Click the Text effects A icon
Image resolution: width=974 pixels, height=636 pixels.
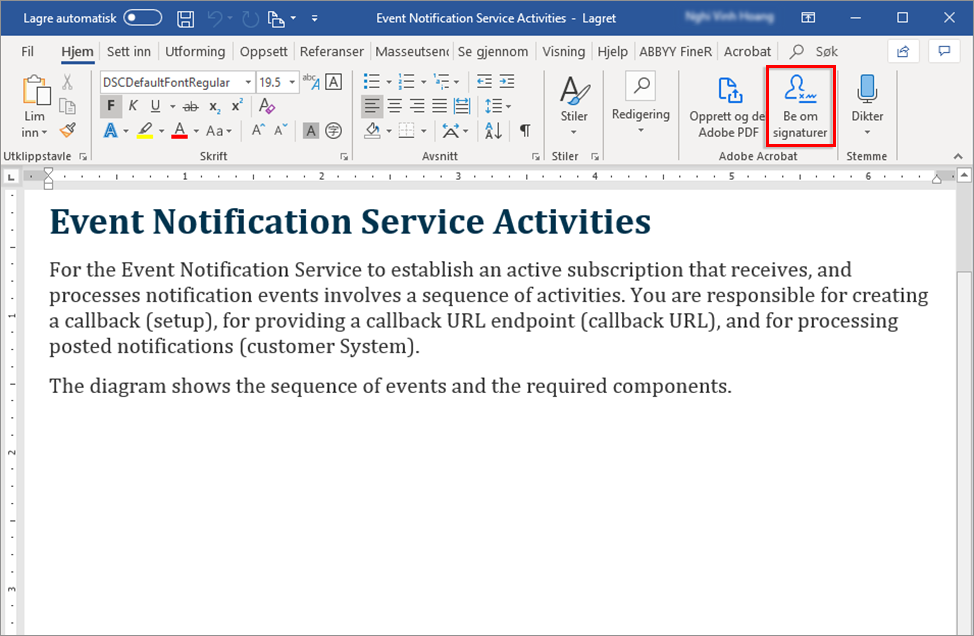coord(111,130)
